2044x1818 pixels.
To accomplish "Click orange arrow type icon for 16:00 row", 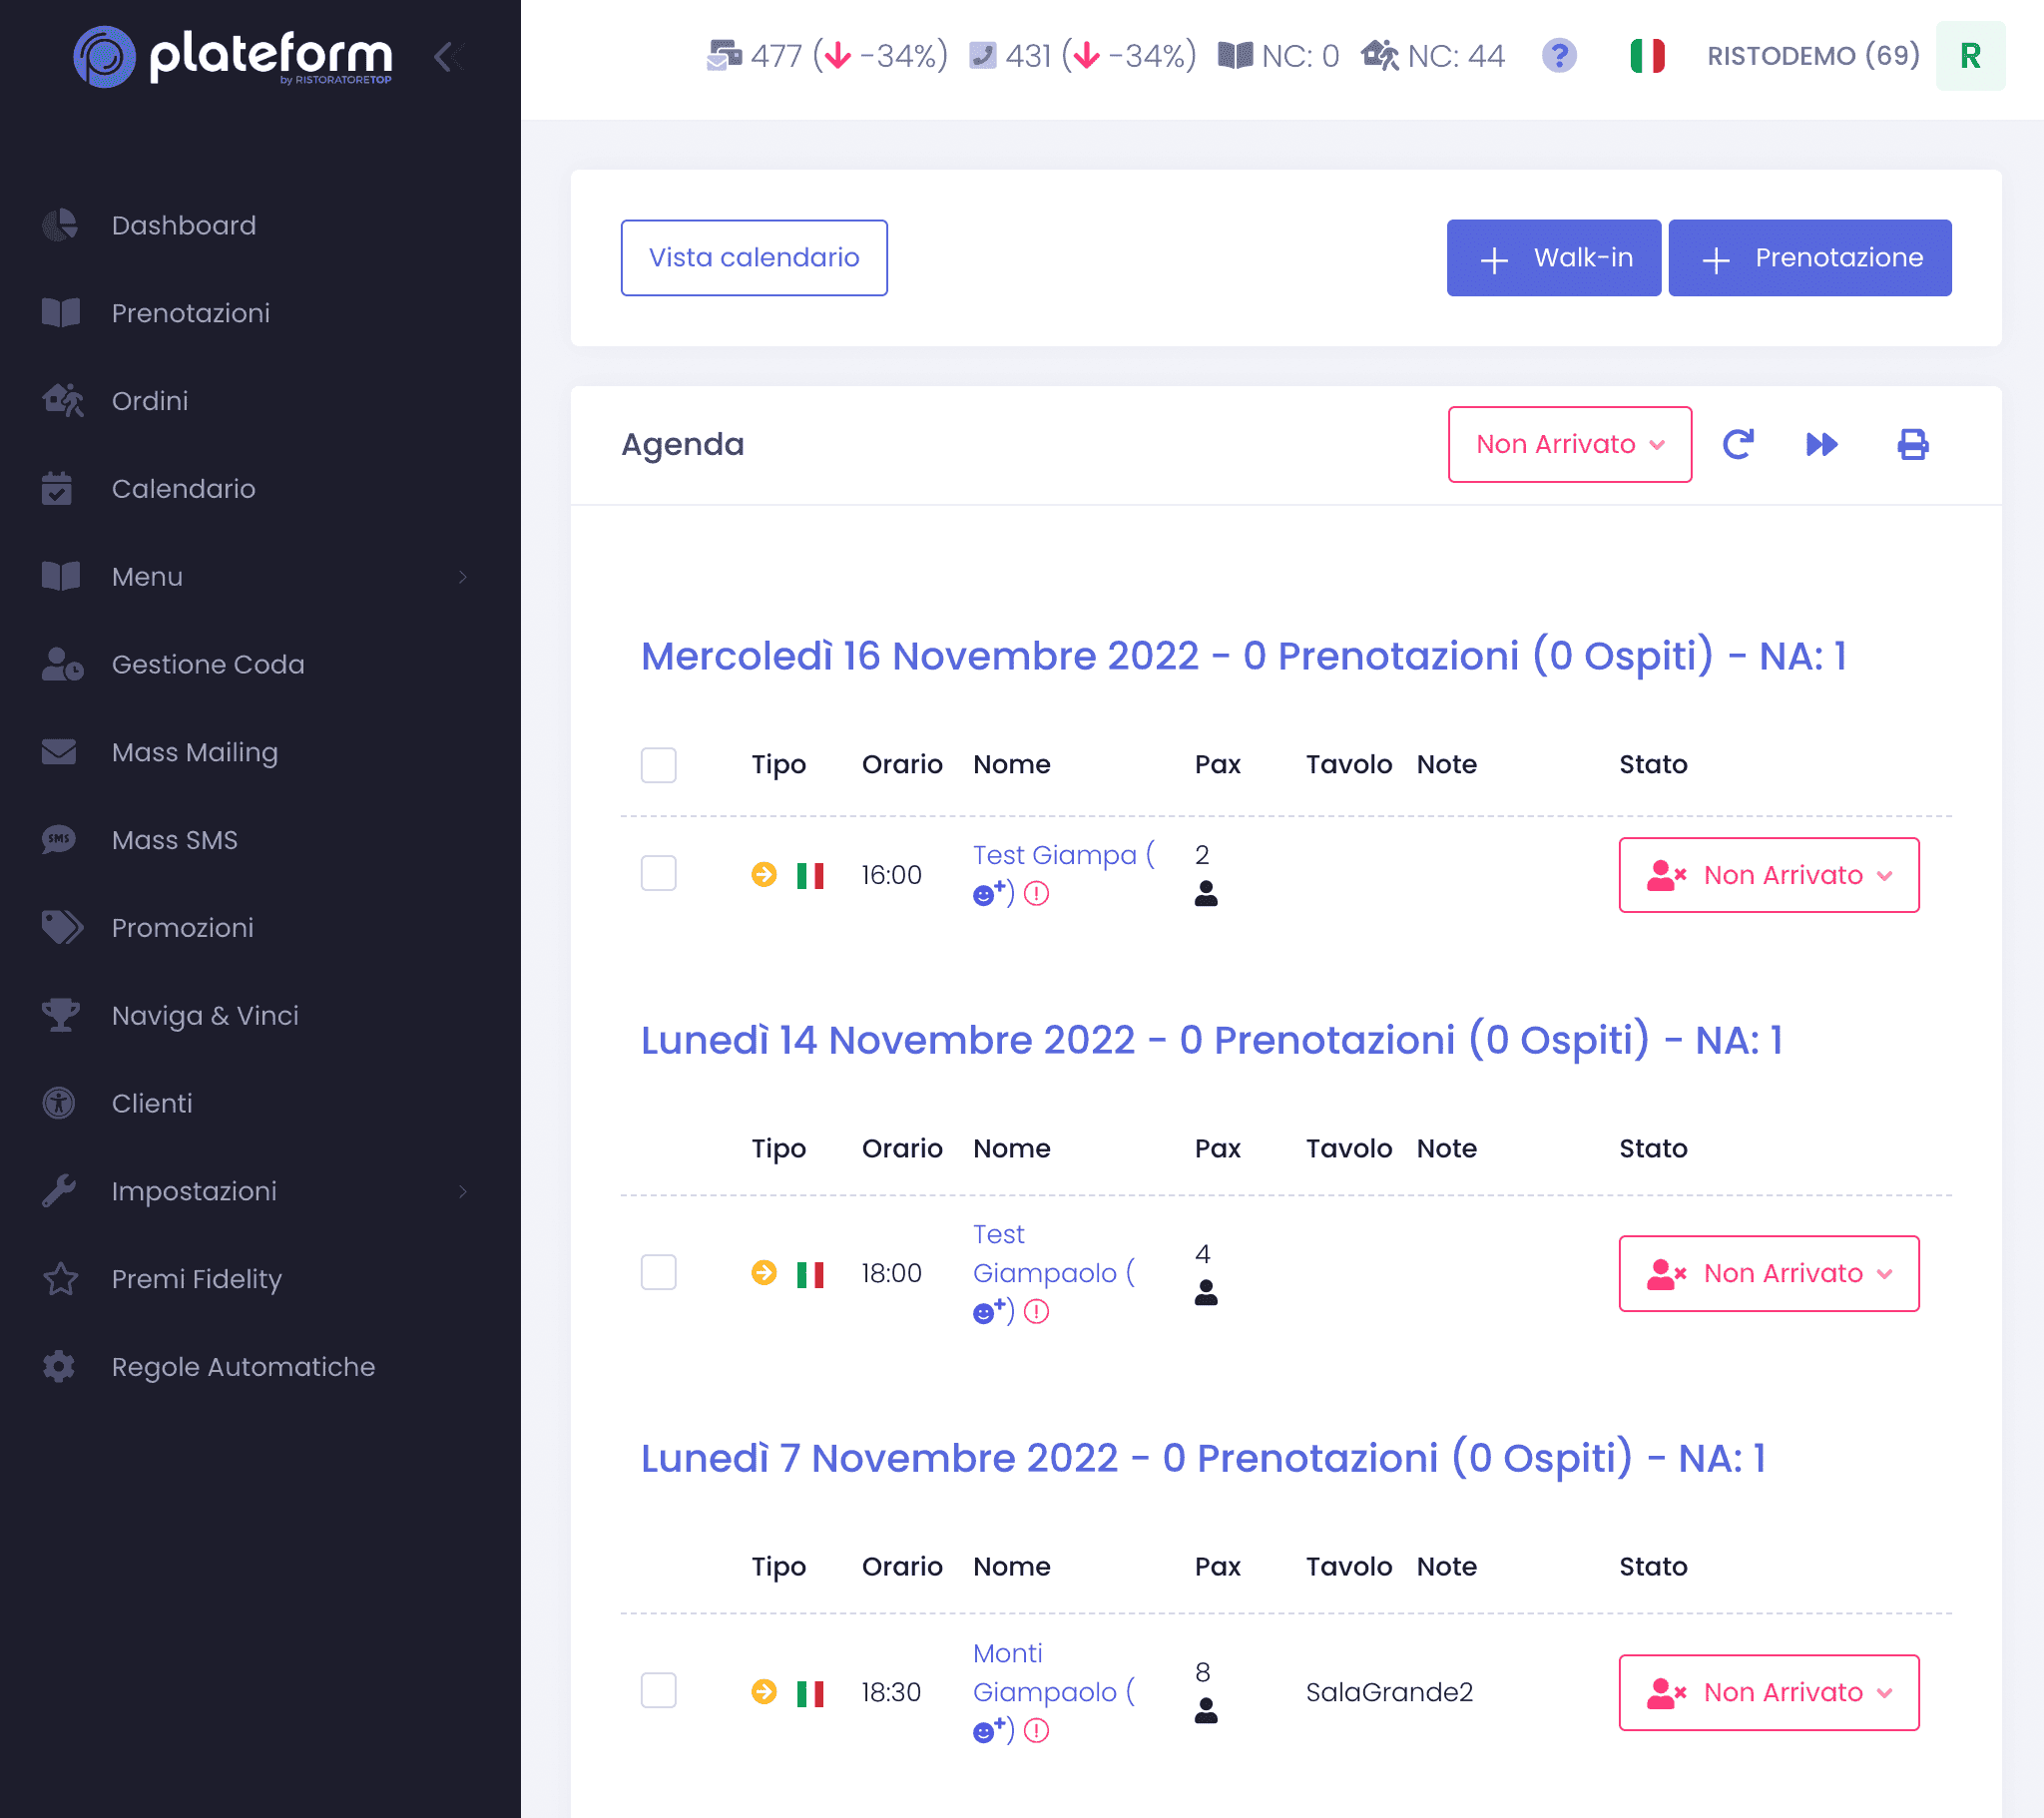I will (764, 875).
